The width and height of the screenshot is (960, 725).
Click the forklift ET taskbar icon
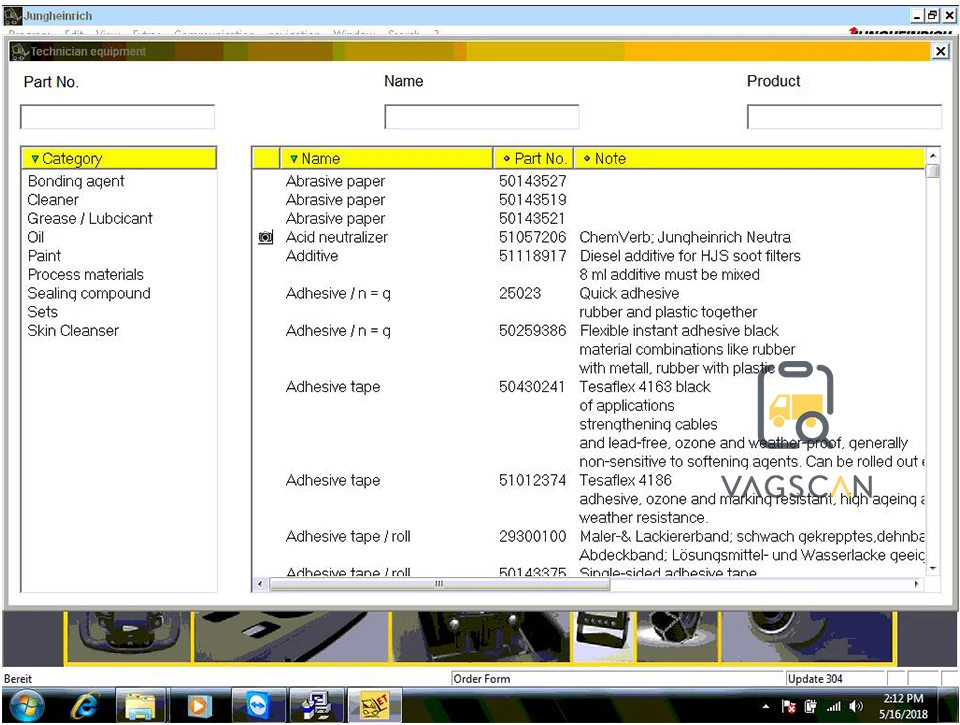[375, 706]
